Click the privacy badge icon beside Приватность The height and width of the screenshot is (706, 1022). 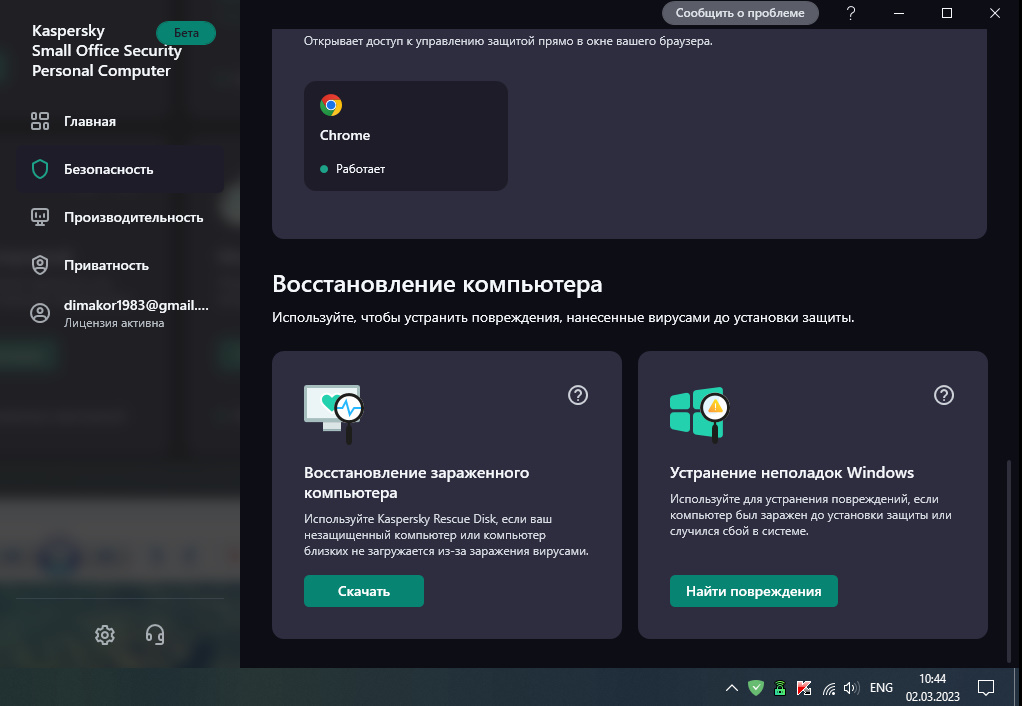[x=40, y=265]
